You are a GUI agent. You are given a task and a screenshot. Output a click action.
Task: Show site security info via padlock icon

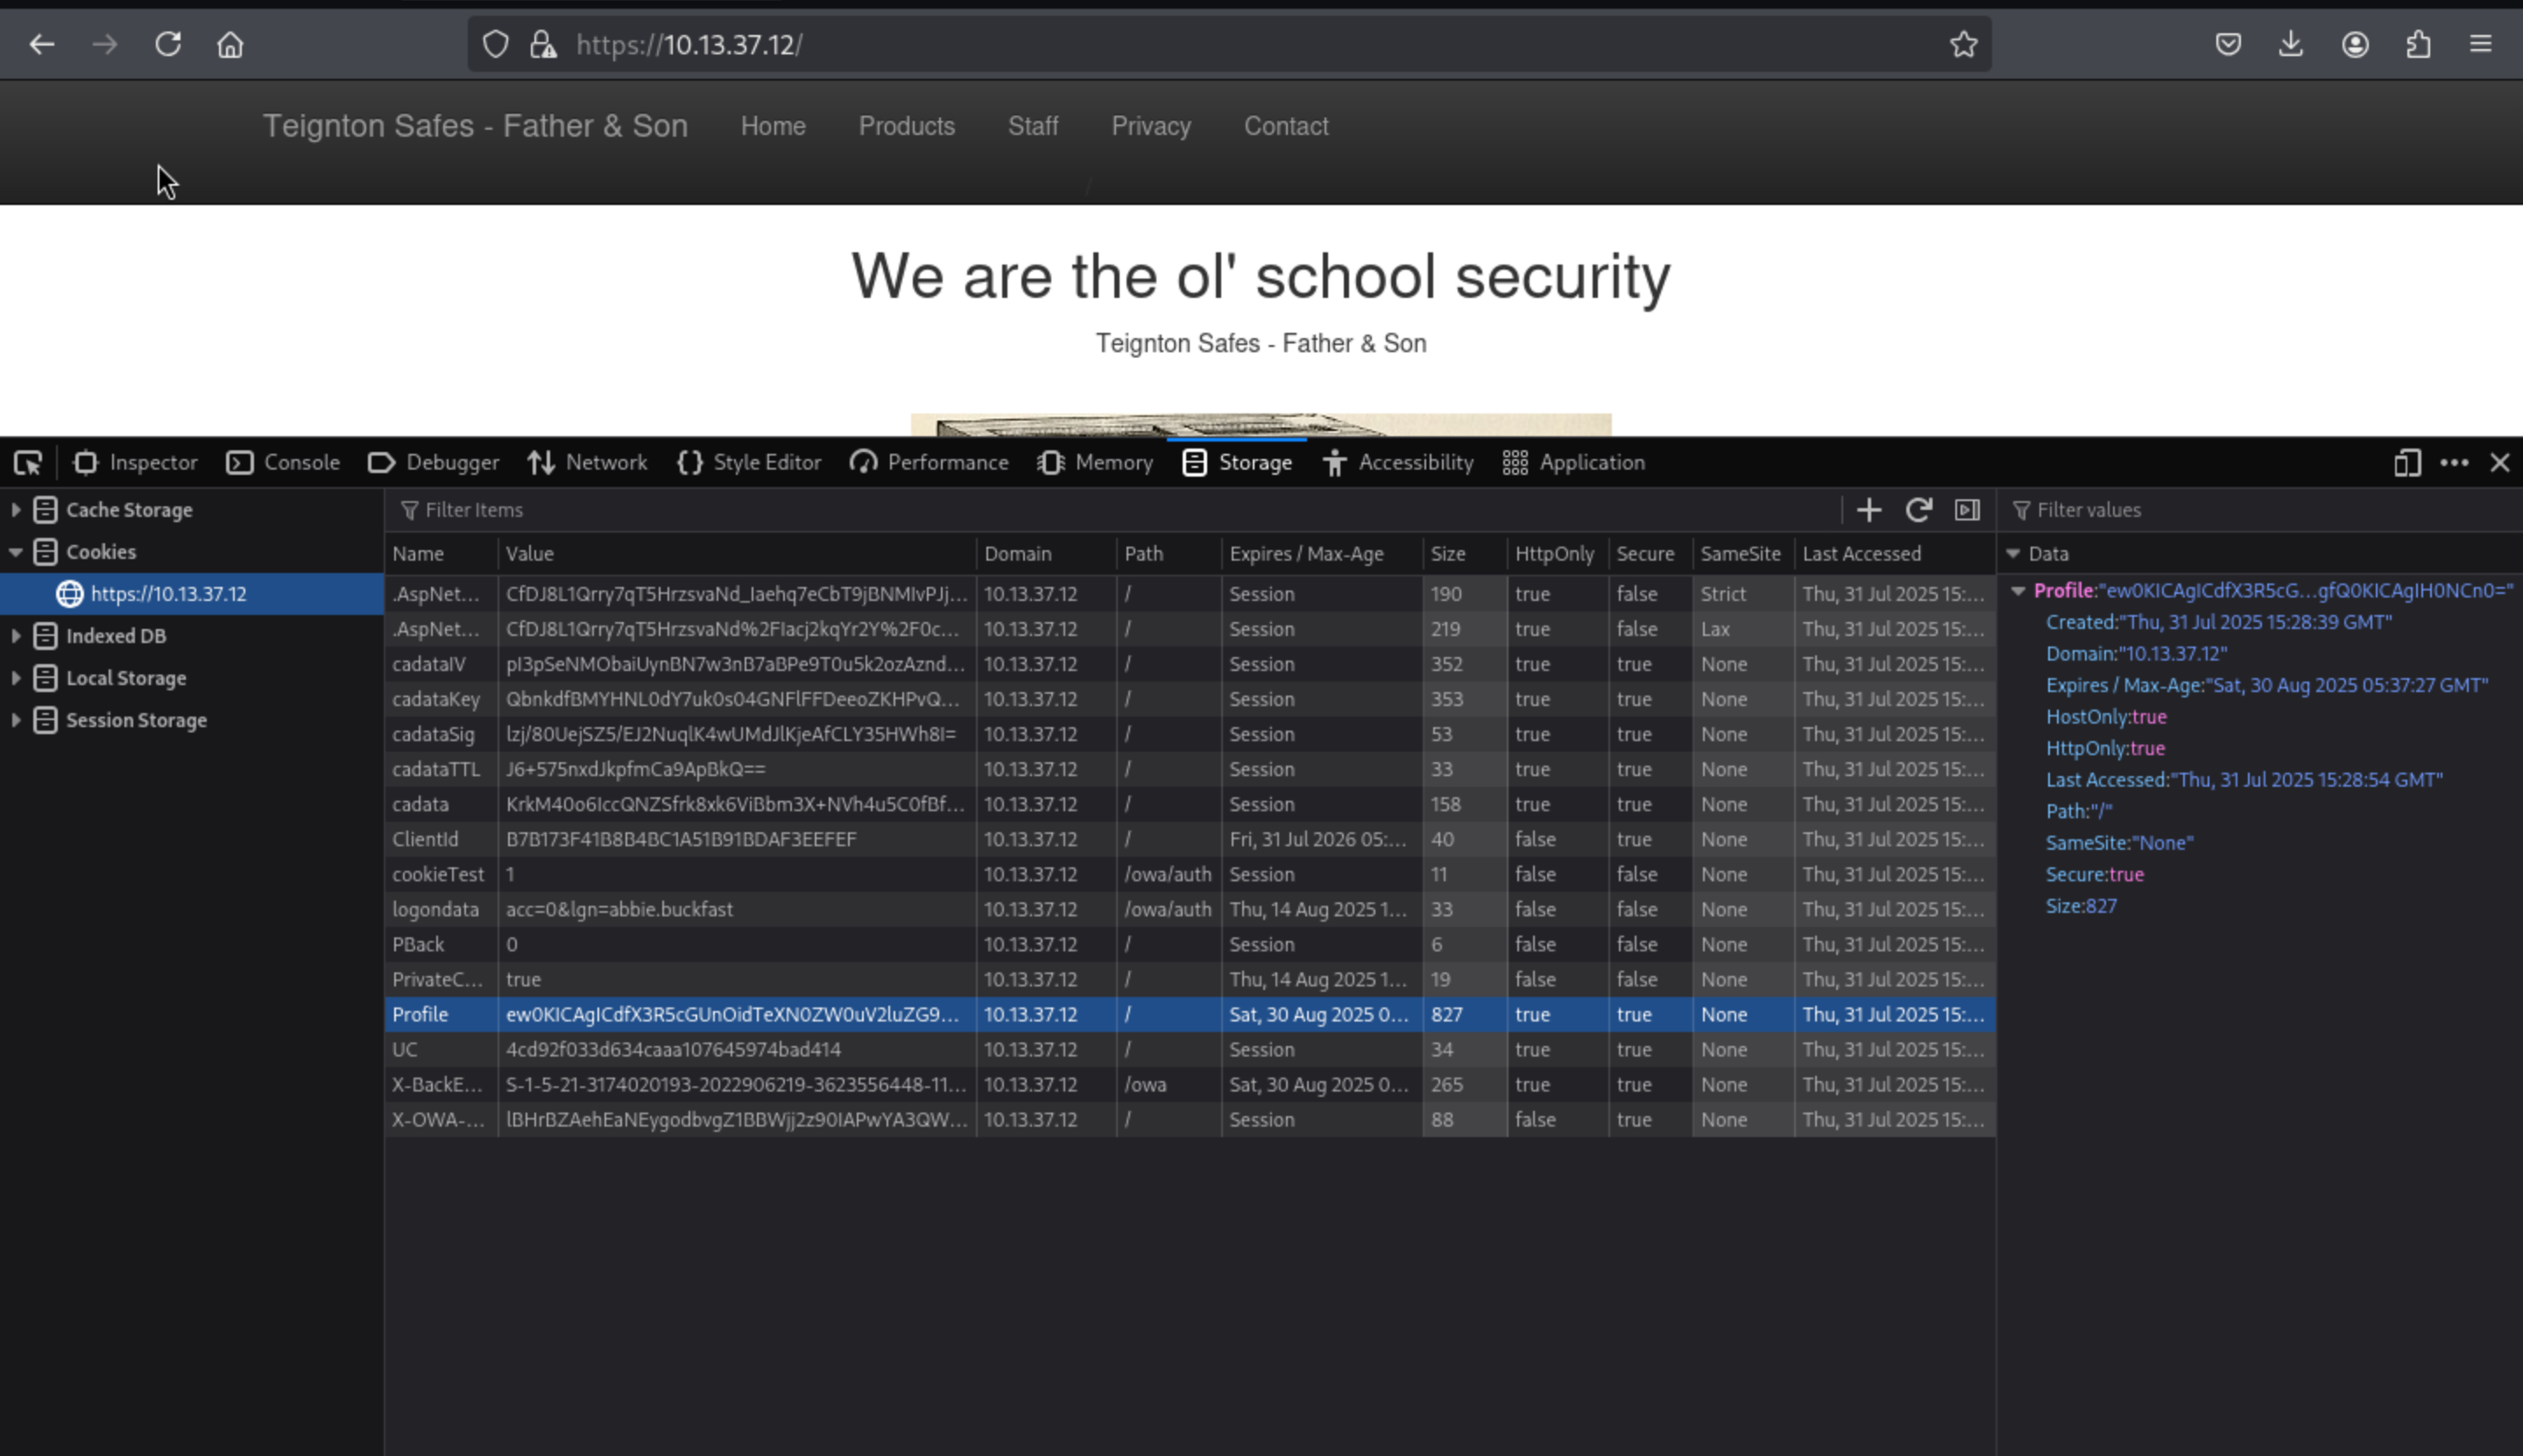pos(543,44)
